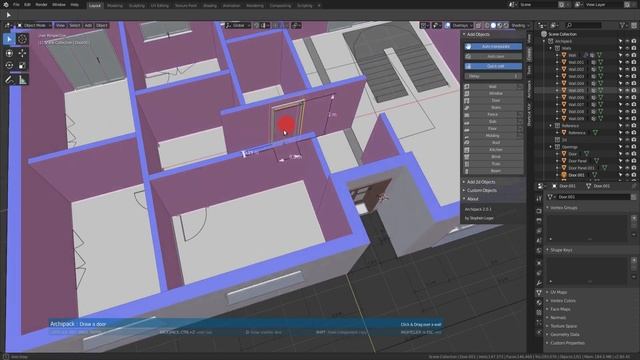This screenshot has height=360, width=640.
Task: Select Wall.007 in the outliner
Action: tap(576, 104)
